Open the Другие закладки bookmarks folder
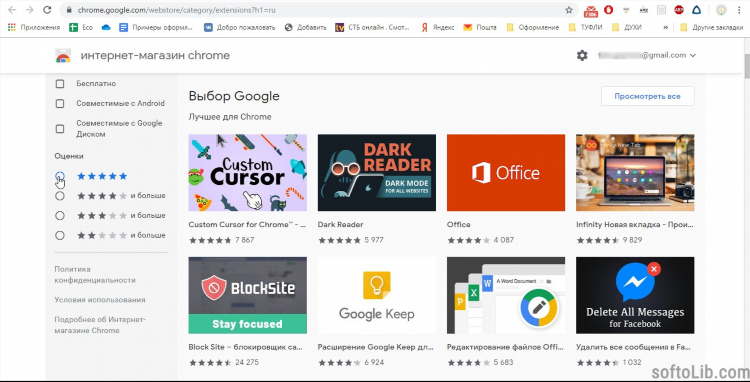The width and height of the screenshot is (750, 382). [x=711, y=27]
